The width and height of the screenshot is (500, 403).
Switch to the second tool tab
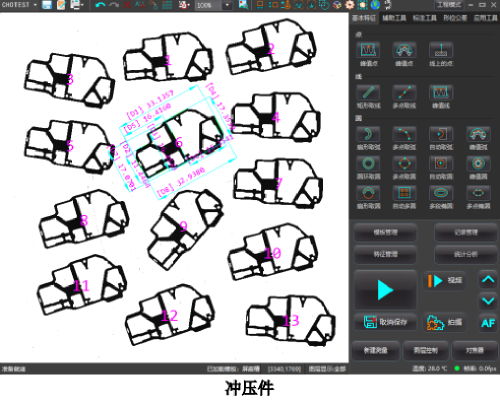point(394,18)
